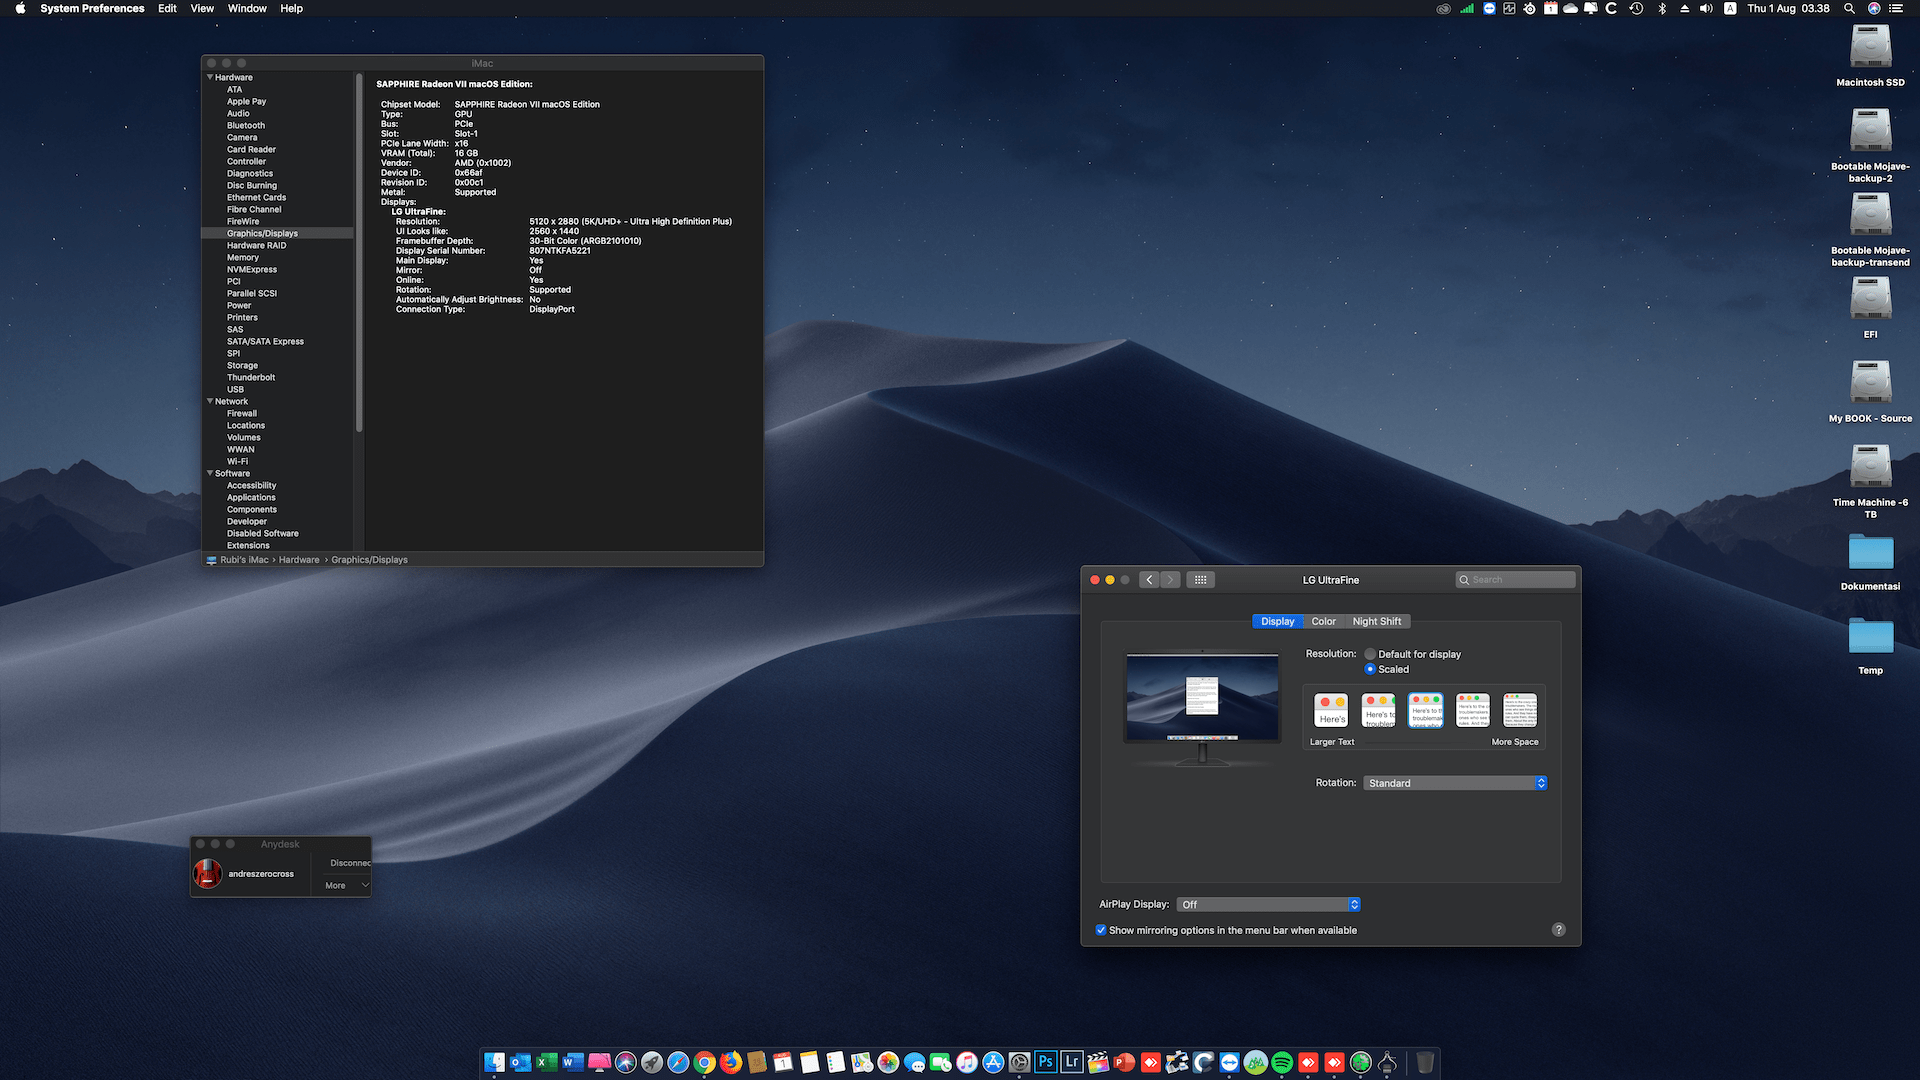1920x1080 pixels.
Task: Toggle Show mirroring options checkbox
Action: point(1101,930)
